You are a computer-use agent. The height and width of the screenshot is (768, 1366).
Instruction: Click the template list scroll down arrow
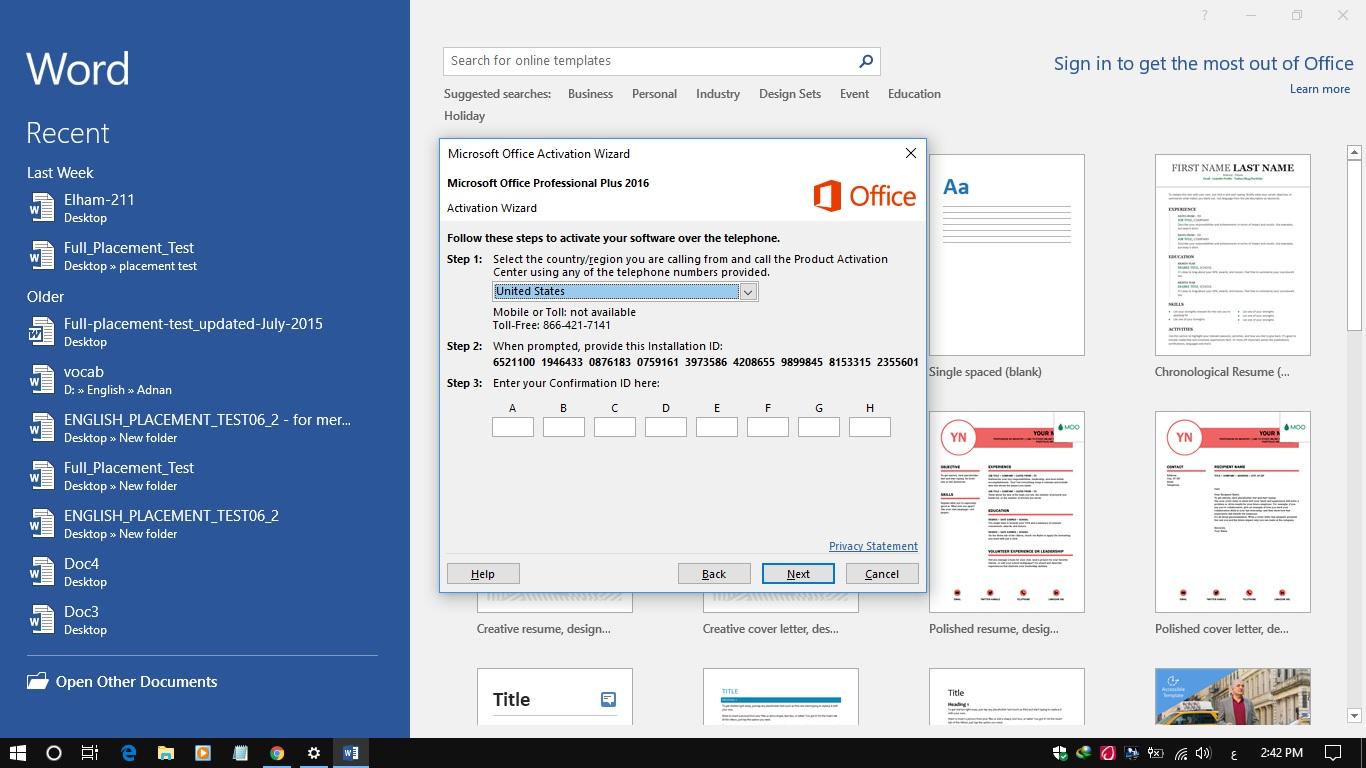point(1355,716)
